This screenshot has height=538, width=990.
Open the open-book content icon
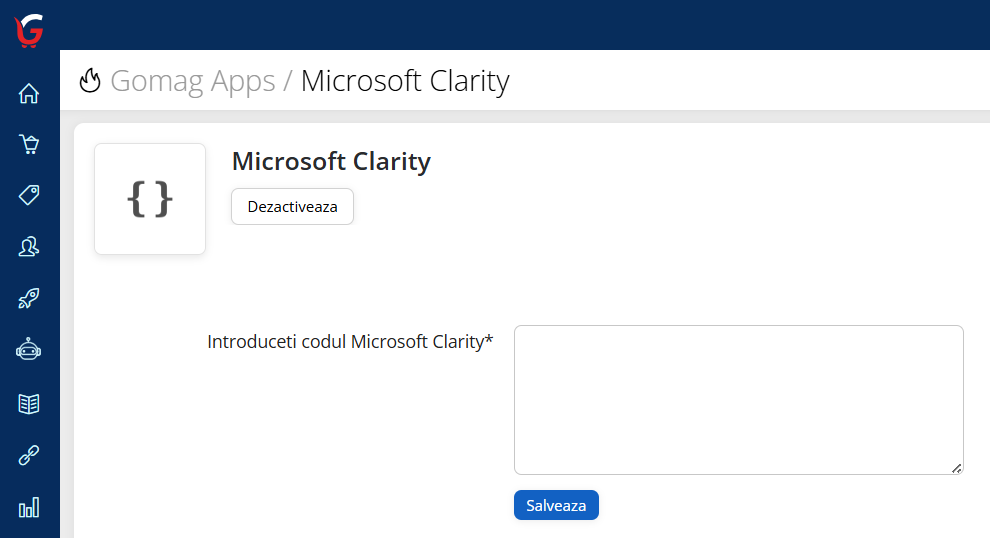pos(28,404)
